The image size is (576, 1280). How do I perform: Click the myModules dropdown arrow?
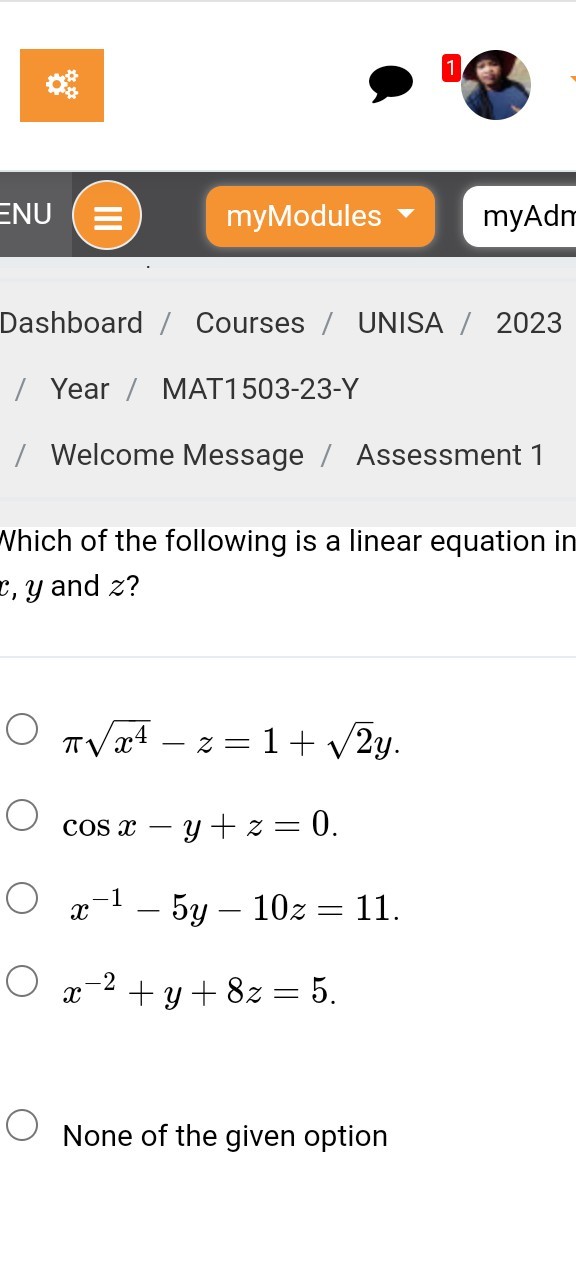[405, 214]
